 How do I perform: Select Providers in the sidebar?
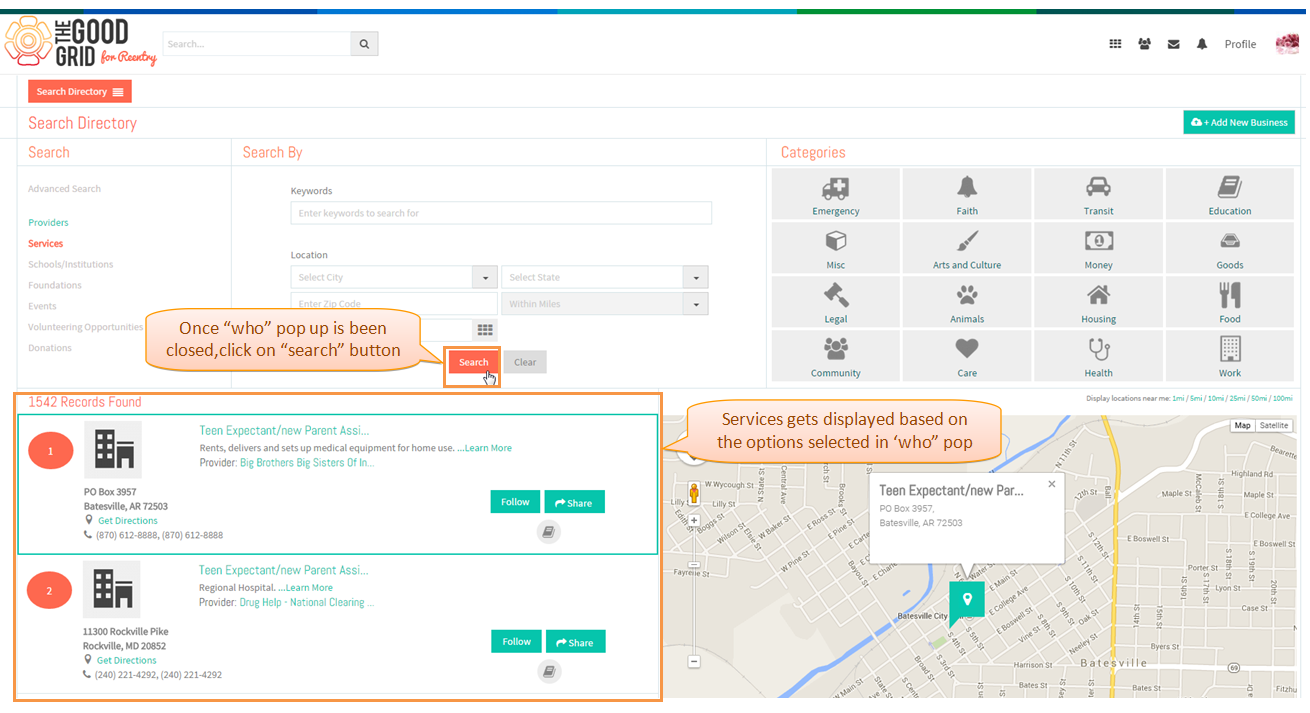[x=48, y=223]
